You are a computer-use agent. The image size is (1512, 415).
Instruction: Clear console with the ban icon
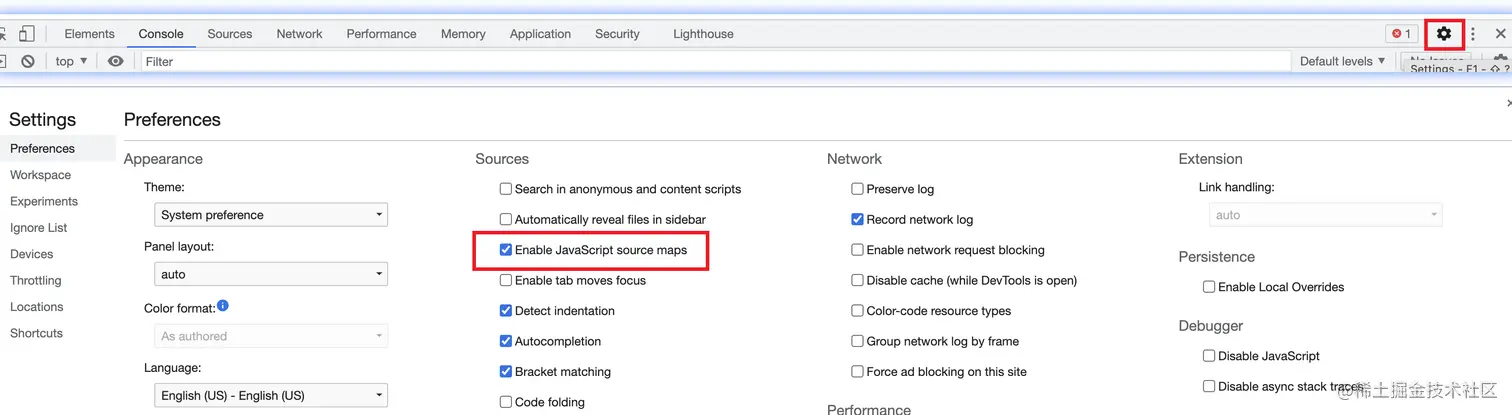click(x=28, y=61)
